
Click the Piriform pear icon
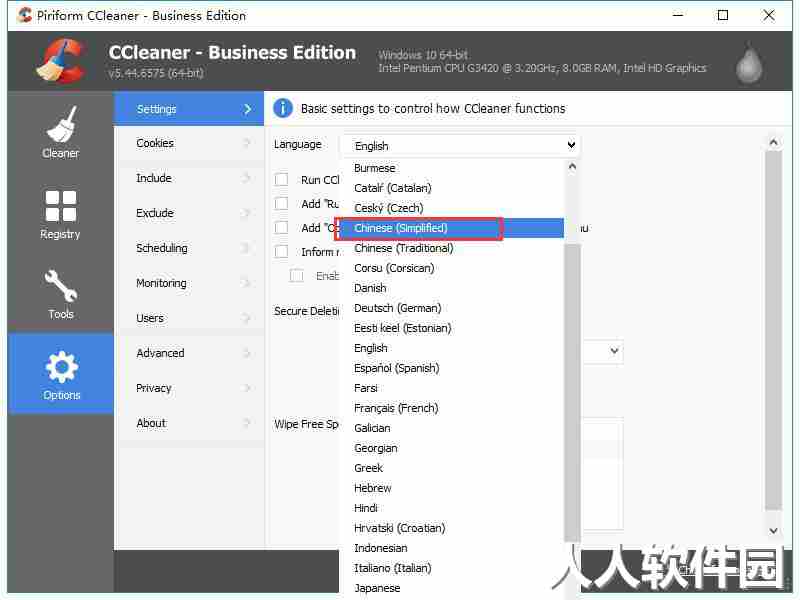click(749, 64)
